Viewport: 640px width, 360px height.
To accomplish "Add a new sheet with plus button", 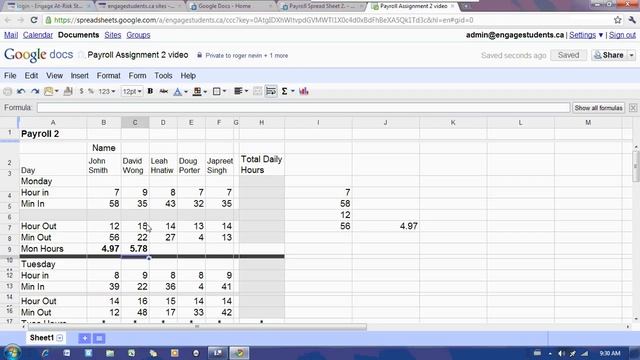I will 84,338.
